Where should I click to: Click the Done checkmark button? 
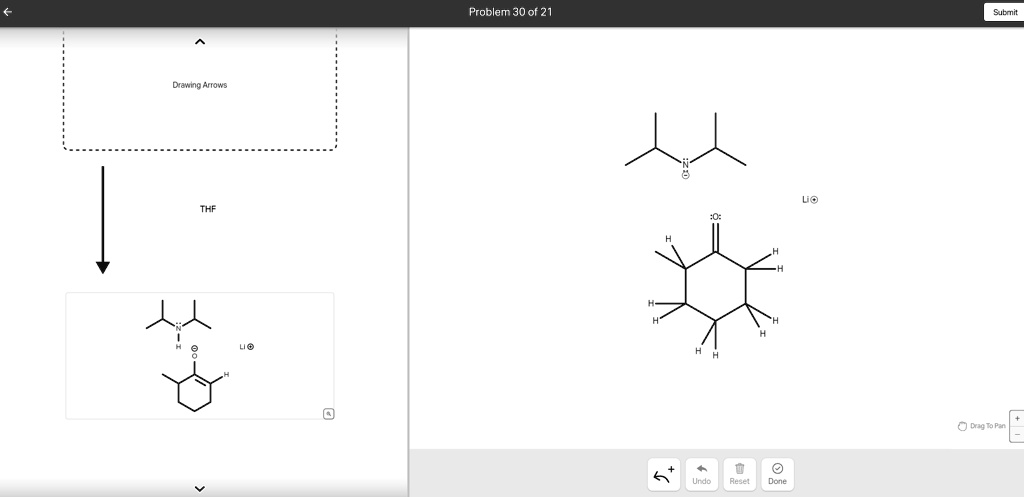tap(777, 475)
